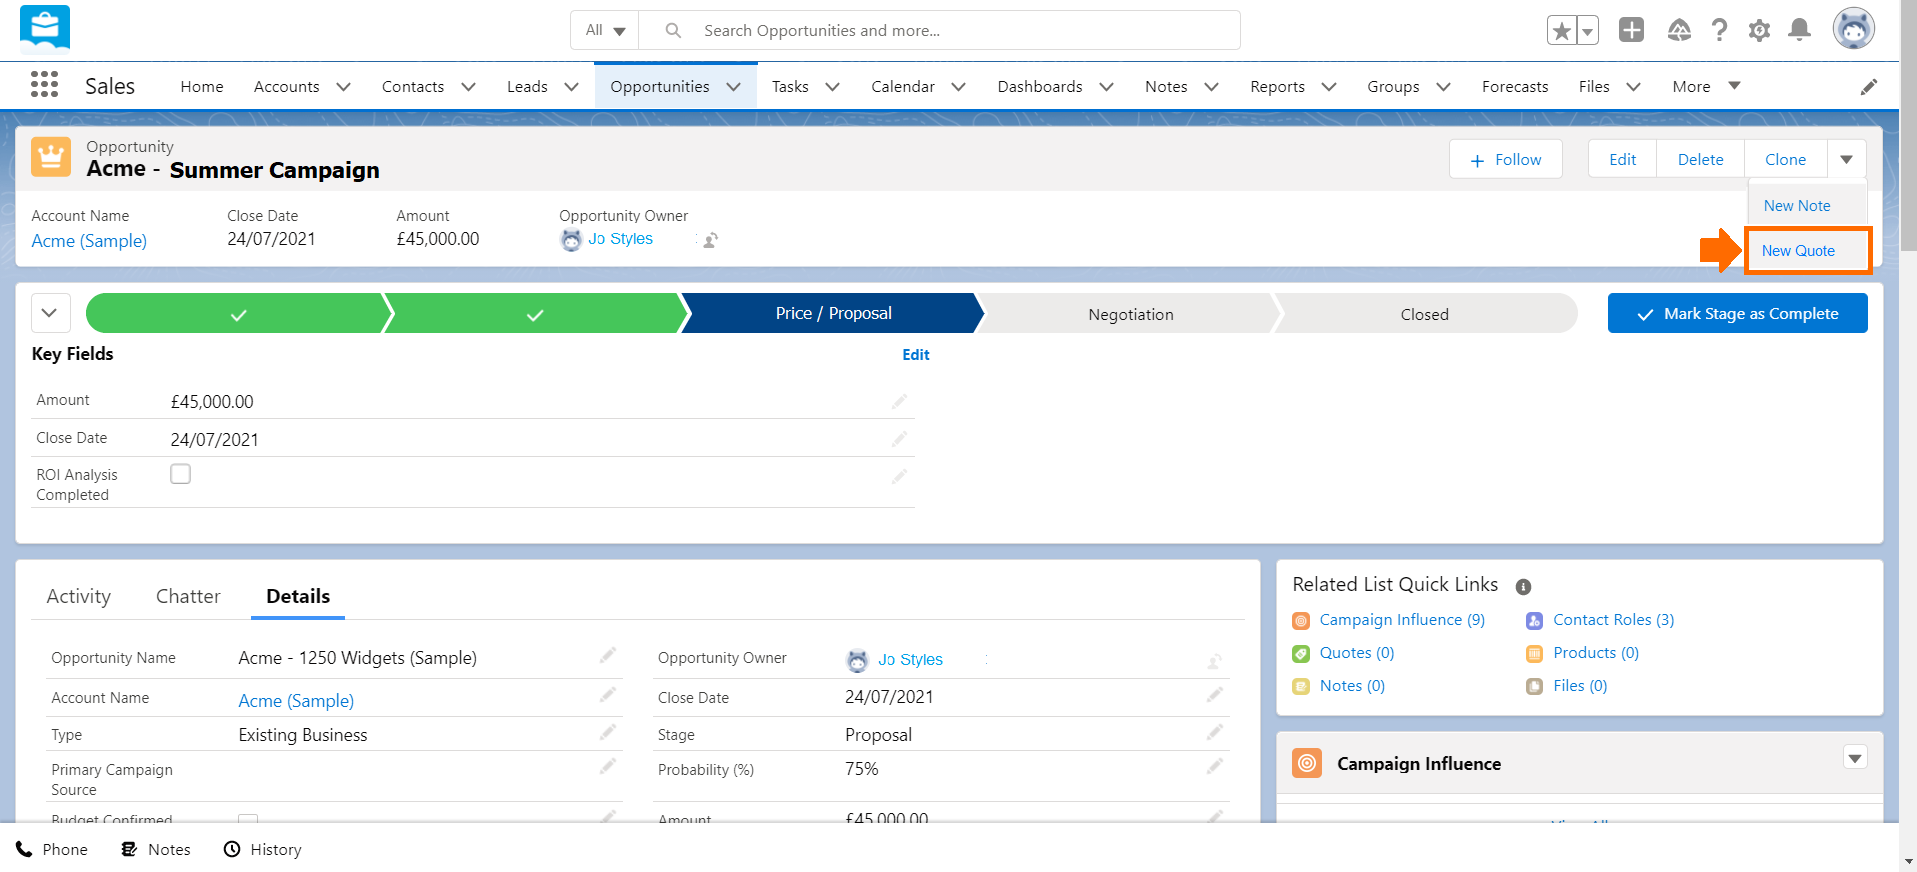Tick the ROI Analysis Completed checkbox

pos(180,474)
